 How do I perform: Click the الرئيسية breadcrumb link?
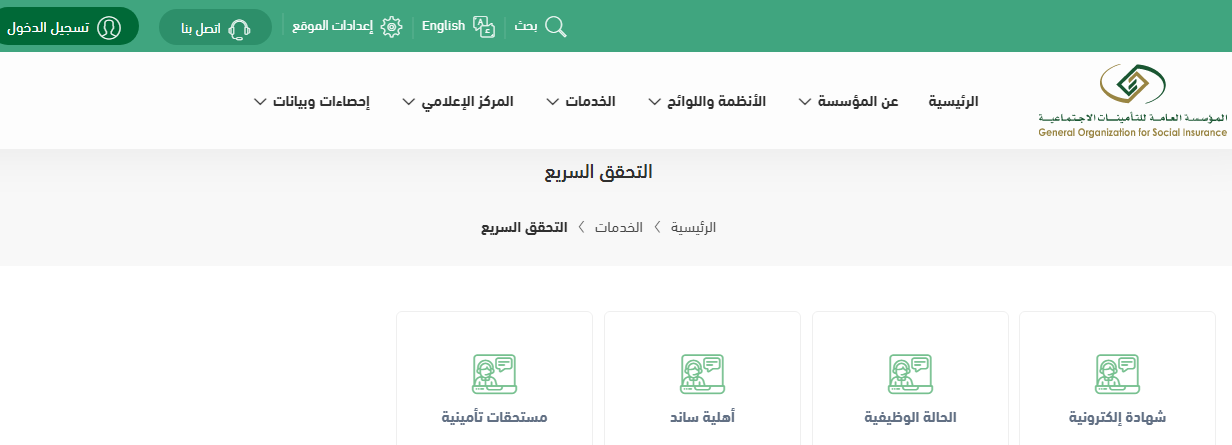point(693,227)
